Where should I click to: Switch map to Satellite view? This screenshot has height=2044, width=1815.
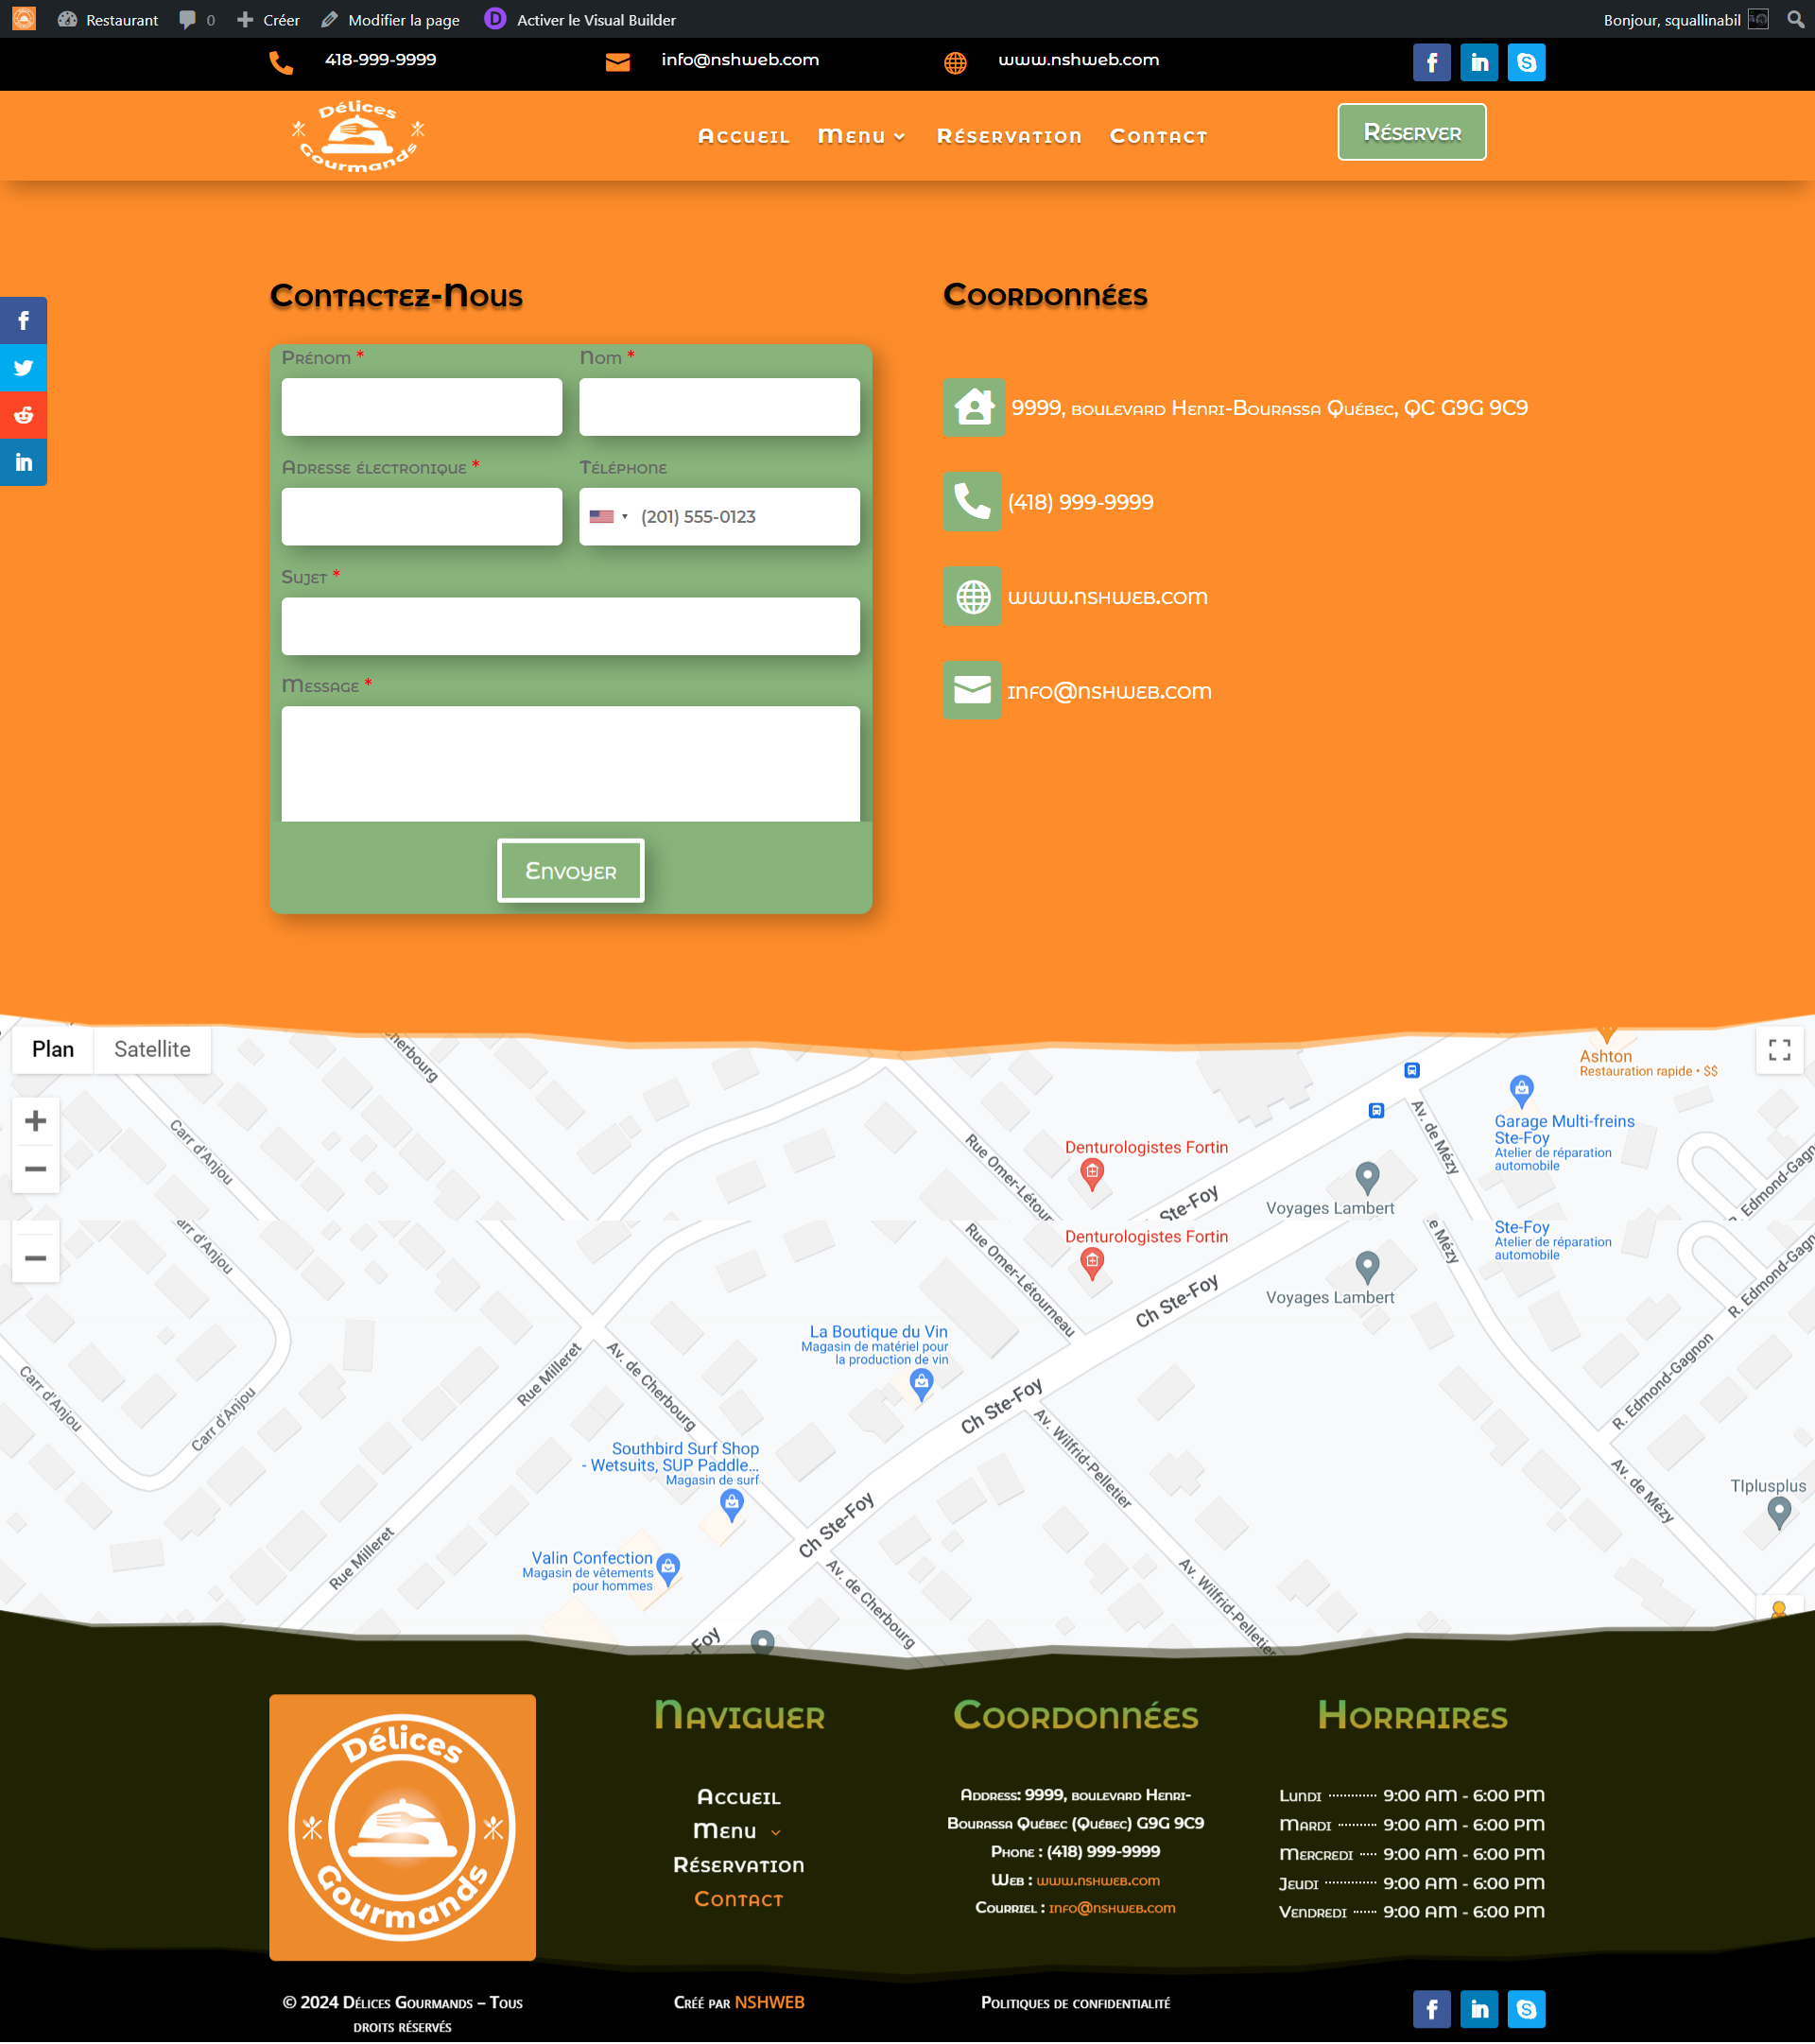coord(152,1049)
